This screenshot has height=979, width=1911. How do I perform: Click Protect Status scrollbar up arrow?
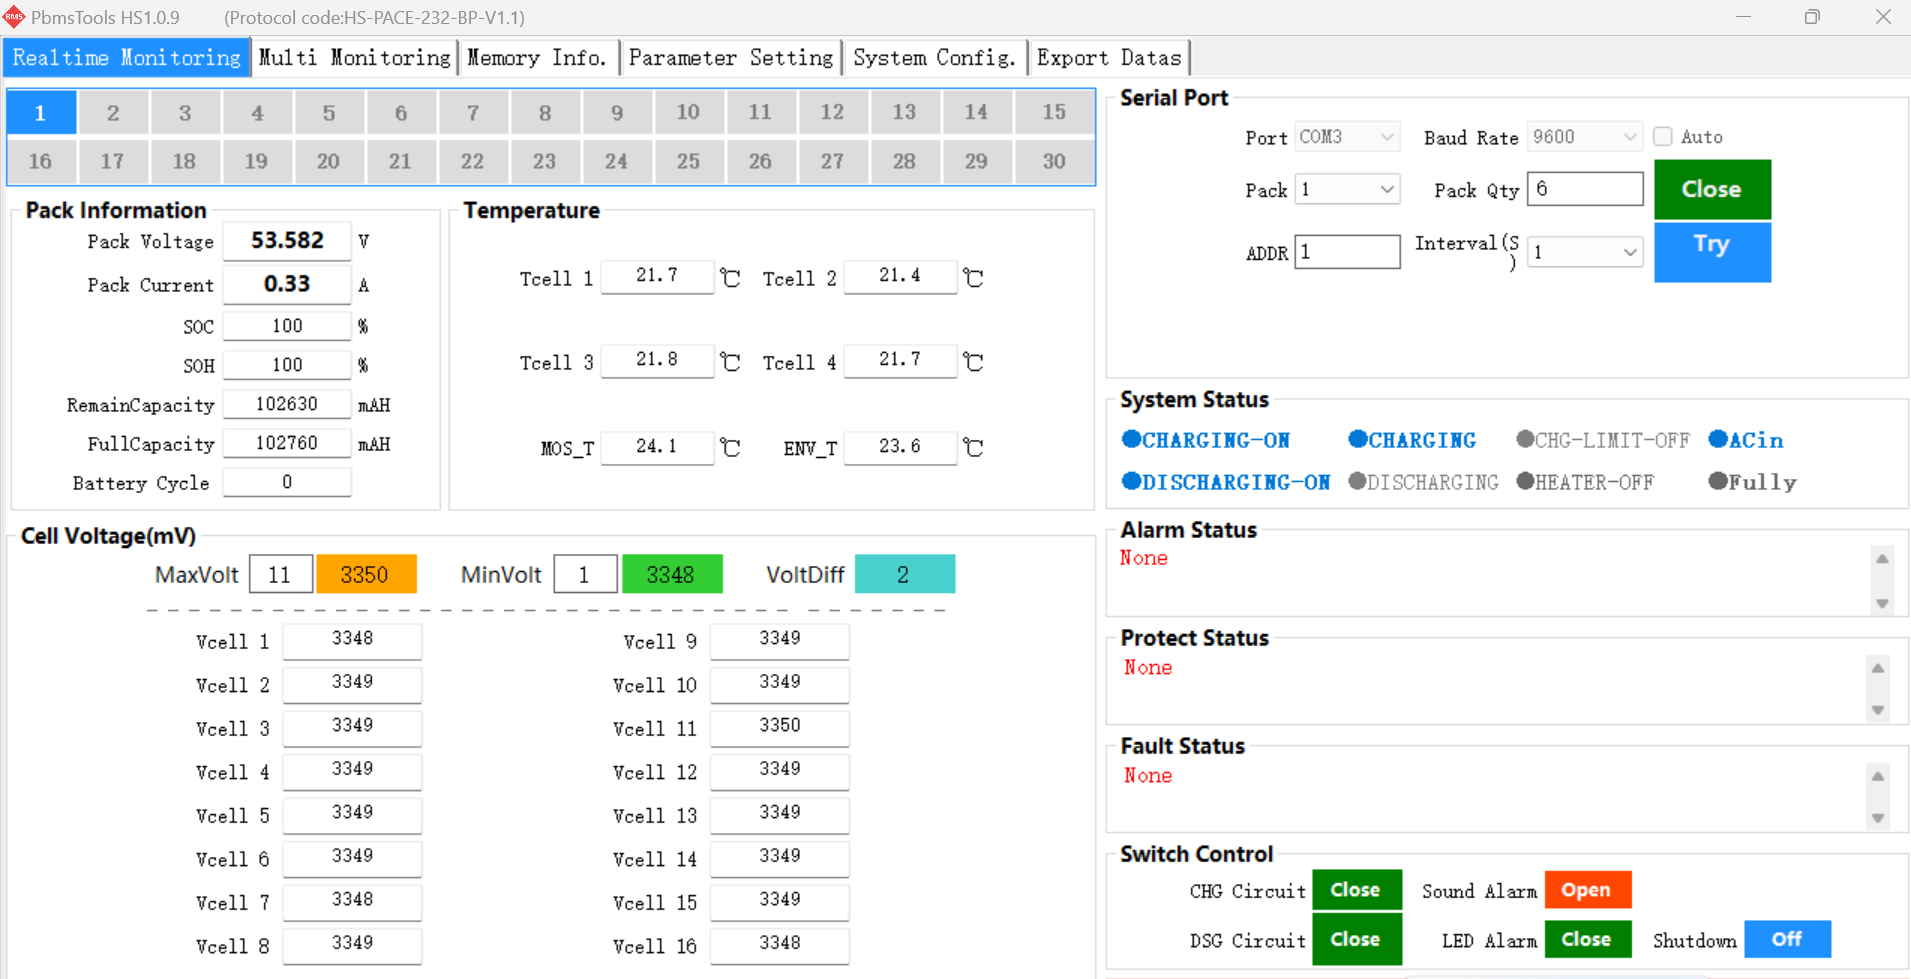(x=1878, y=668)
